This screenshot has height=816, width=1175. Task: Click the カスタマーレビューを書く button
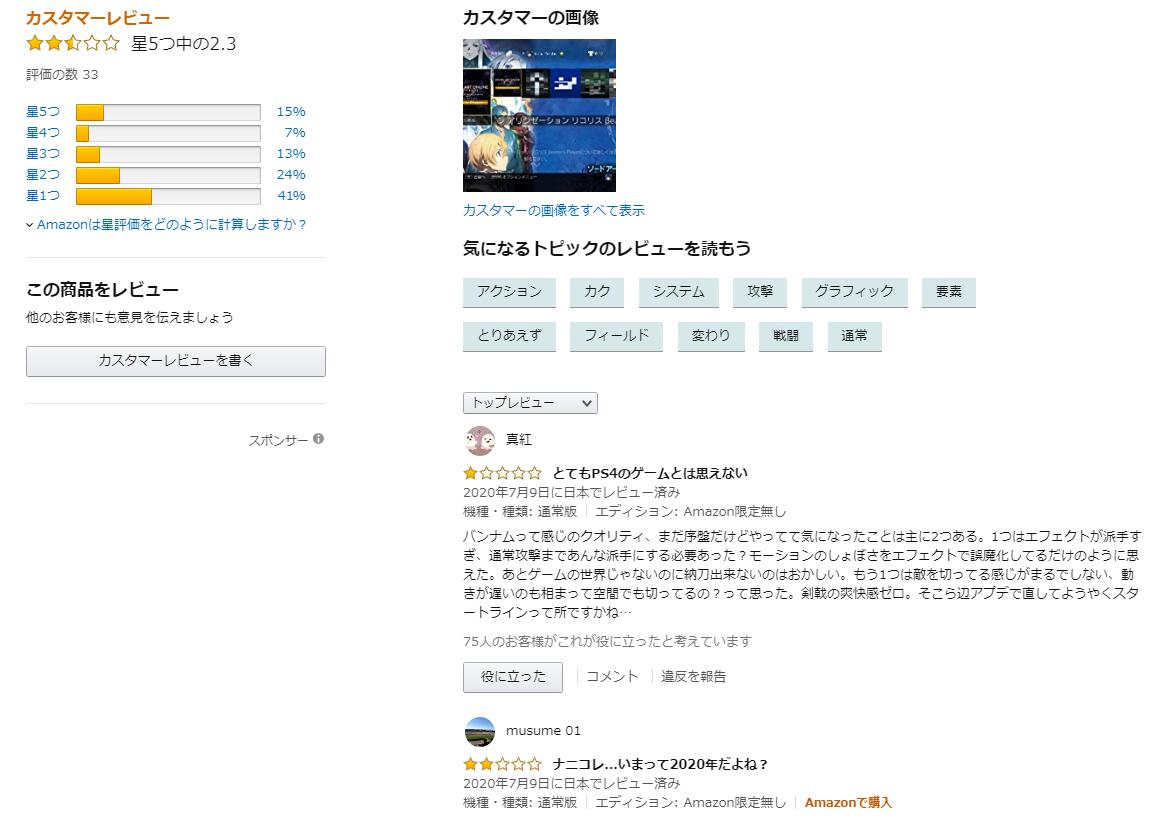(176, 361)
